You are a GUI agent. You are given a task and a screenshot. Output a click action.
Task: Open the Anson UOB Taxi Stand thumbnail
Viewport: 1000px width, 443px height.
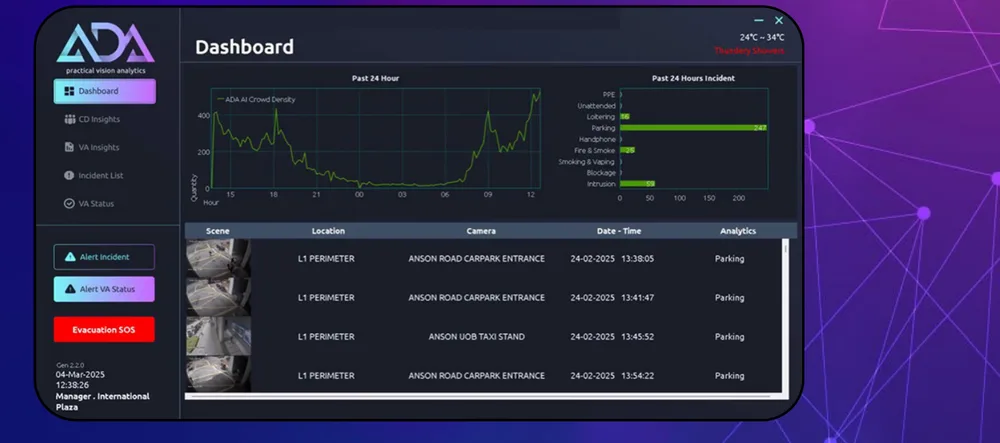click(218, 337)
